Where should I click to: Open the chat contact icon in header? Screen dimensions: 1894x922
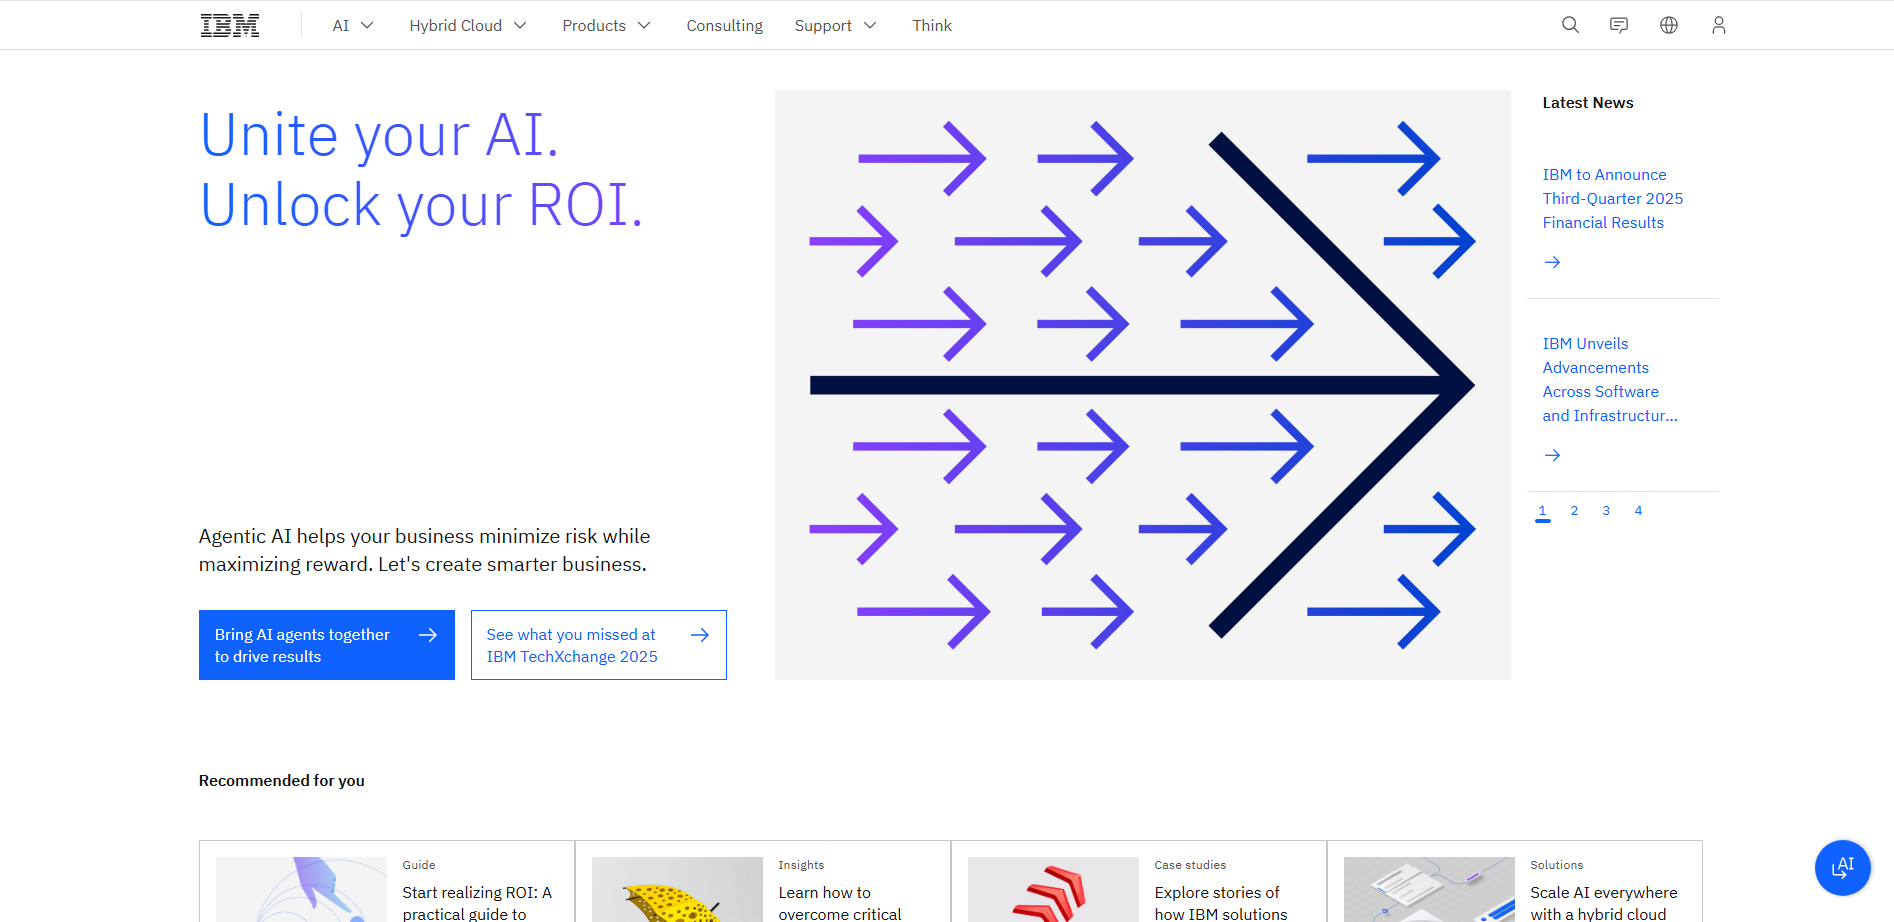pos(1619,25)
